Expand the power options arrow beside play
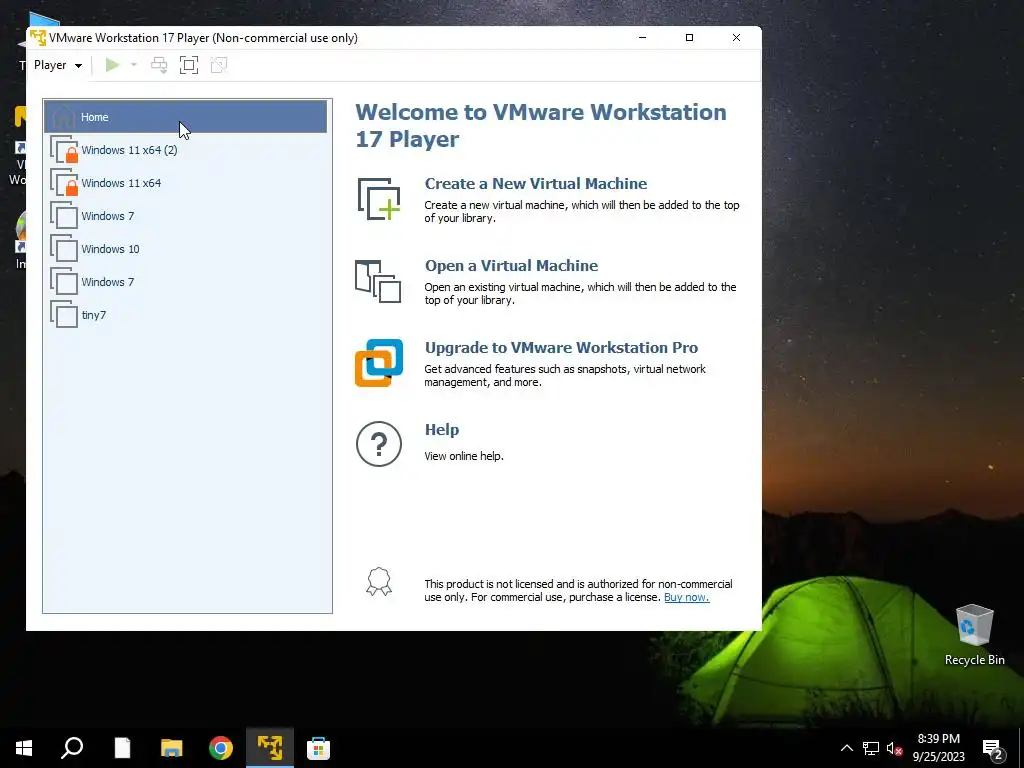Screen dimensions: 1024x768 tap(134, 65)
